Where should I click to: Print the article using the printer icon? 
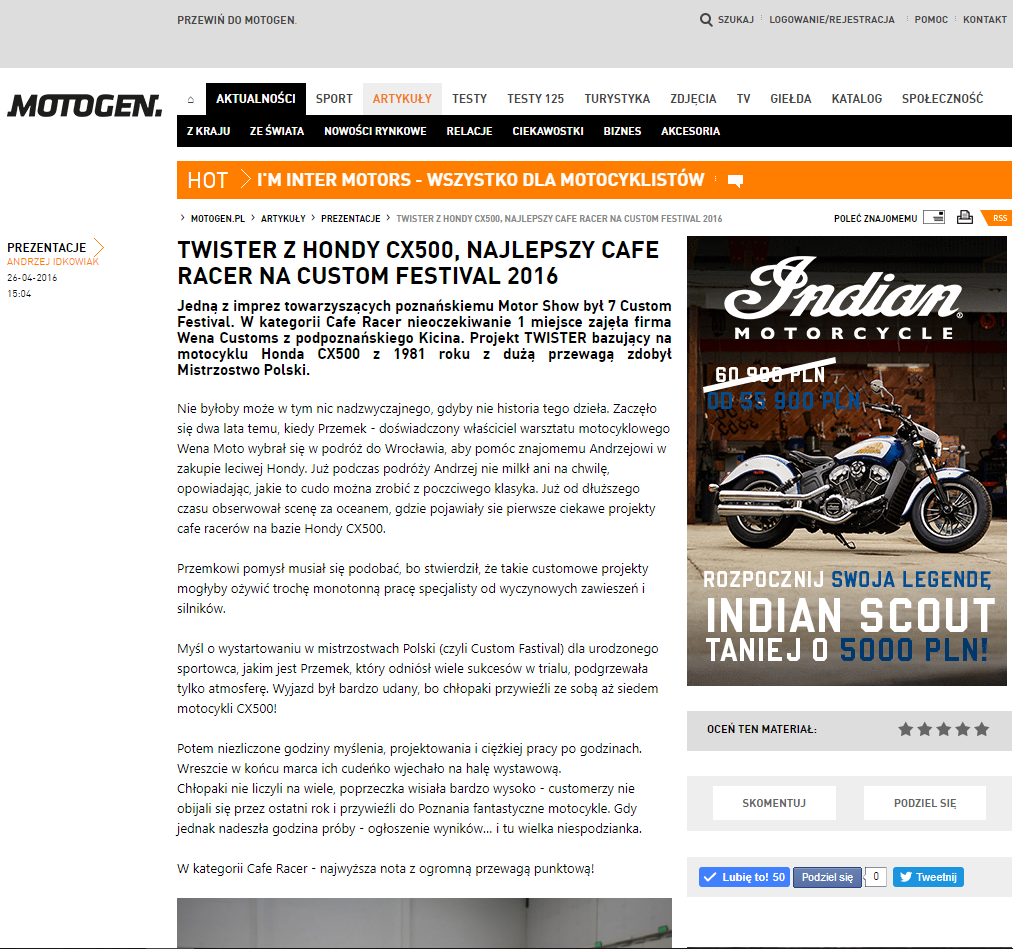click(965, 218)
